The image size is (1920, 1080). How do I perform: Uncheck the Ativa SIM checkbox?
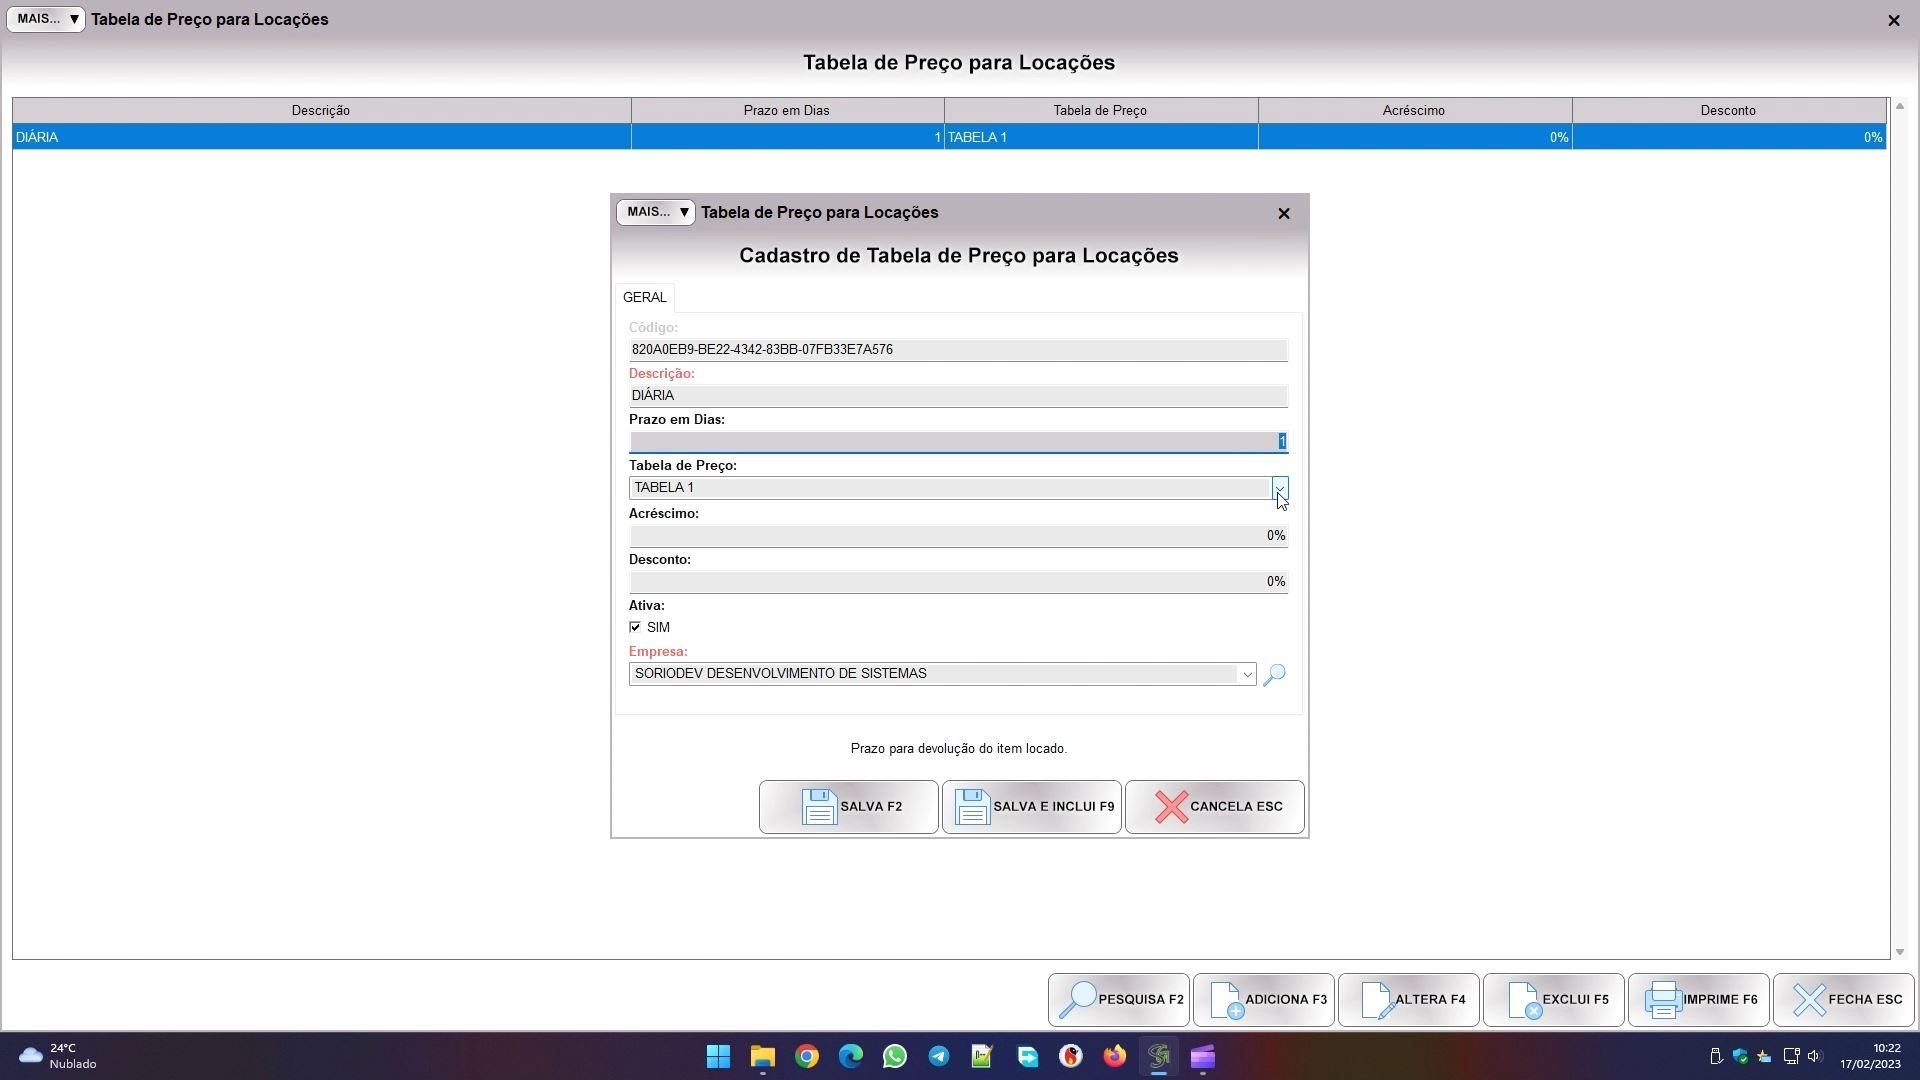click(x=635, y=628)
